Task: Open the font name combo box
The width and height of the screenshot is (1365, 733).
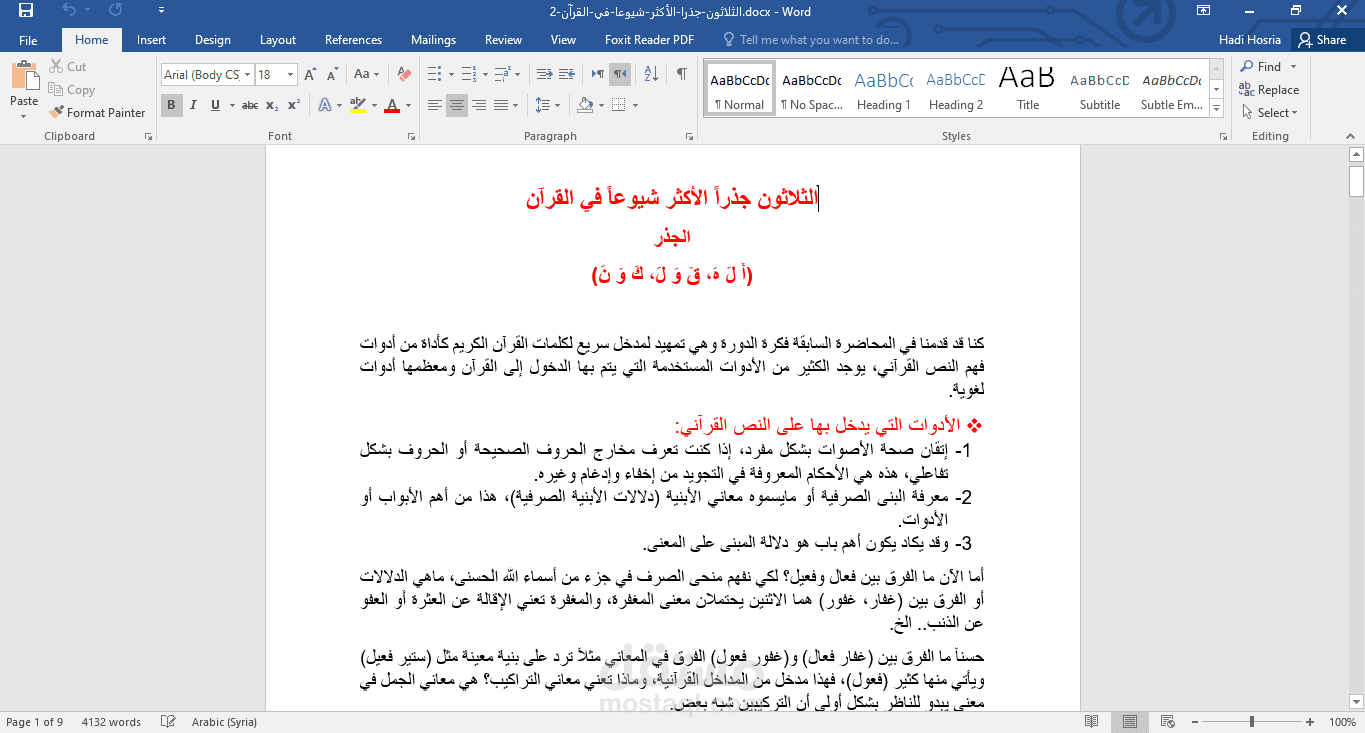Action: click(x=207, y=74)
